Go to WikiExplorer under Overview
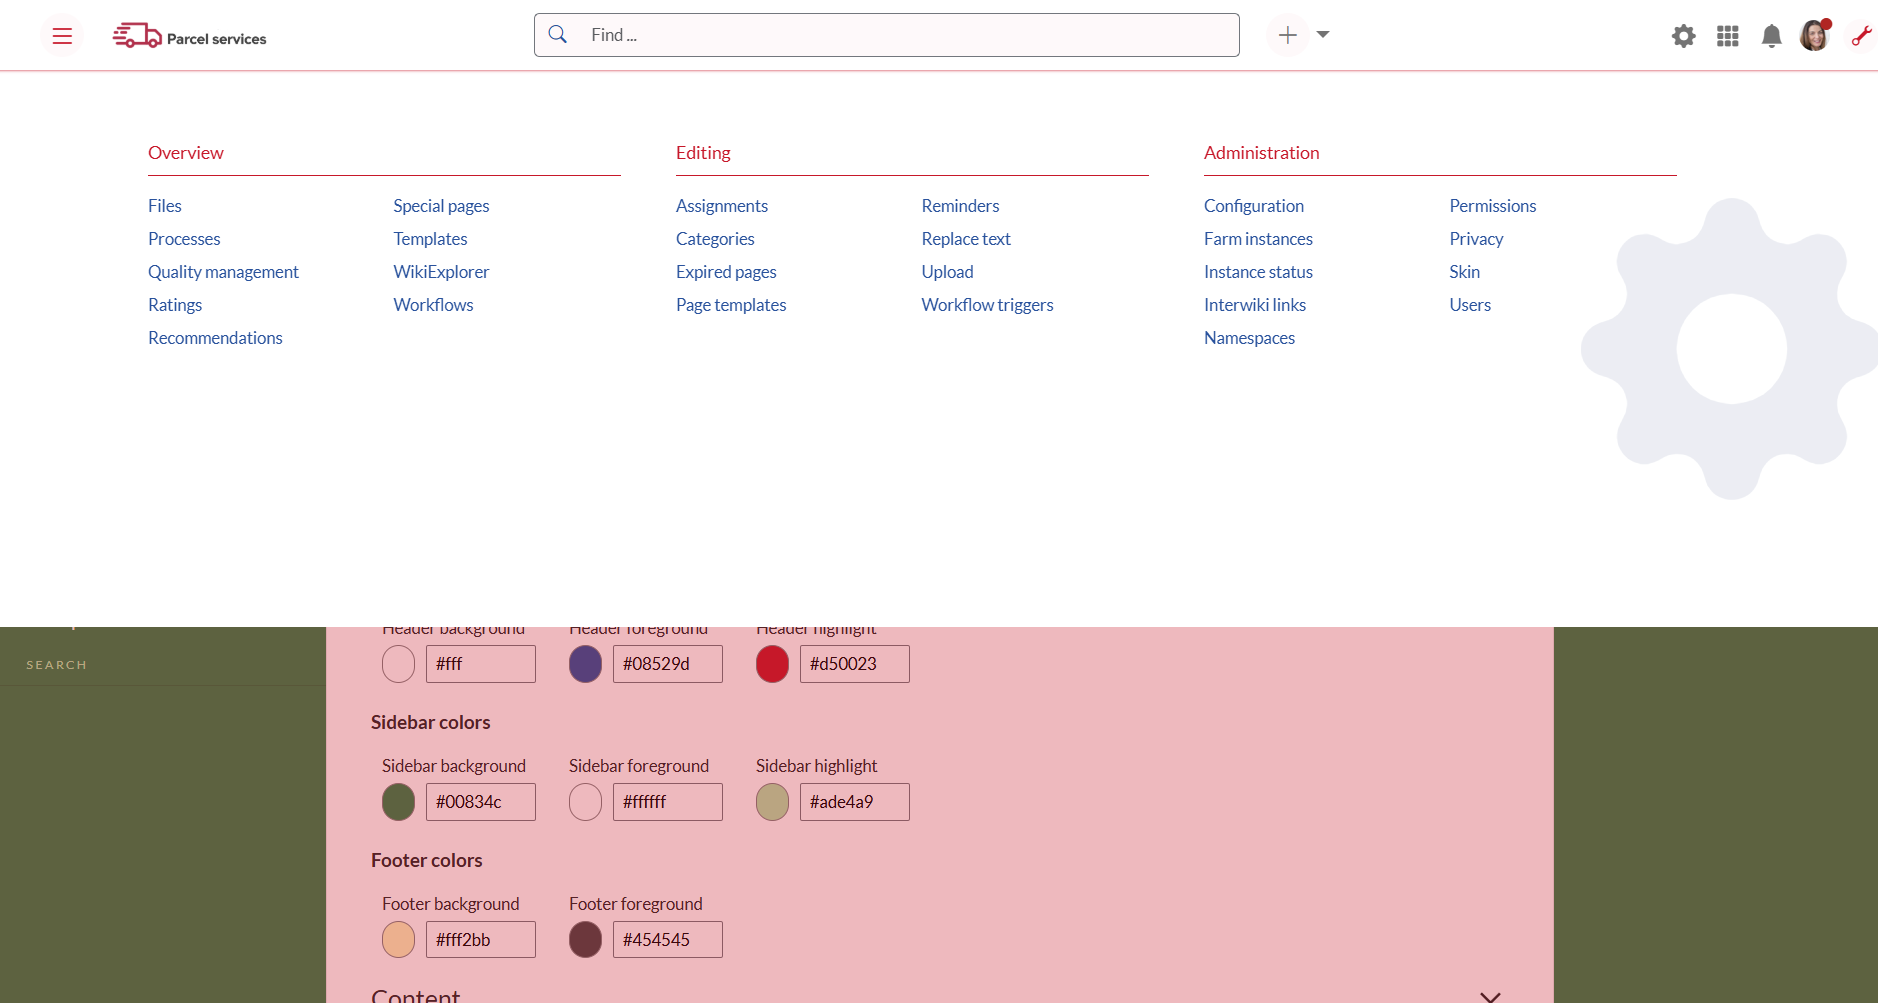This screenshot has width=1878, height=1003. click(441, 272)
